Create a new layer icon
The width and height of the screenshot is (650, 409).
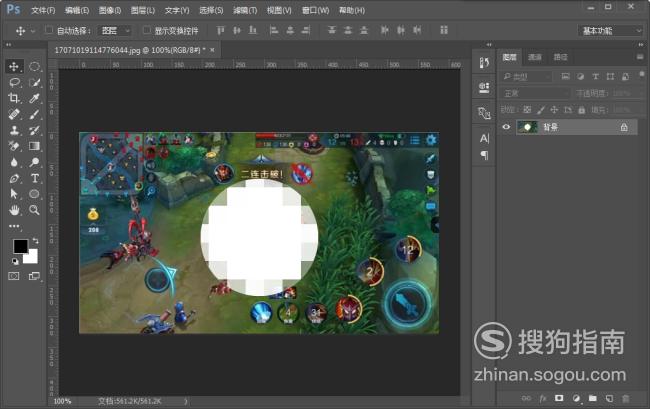click(609, 398)
